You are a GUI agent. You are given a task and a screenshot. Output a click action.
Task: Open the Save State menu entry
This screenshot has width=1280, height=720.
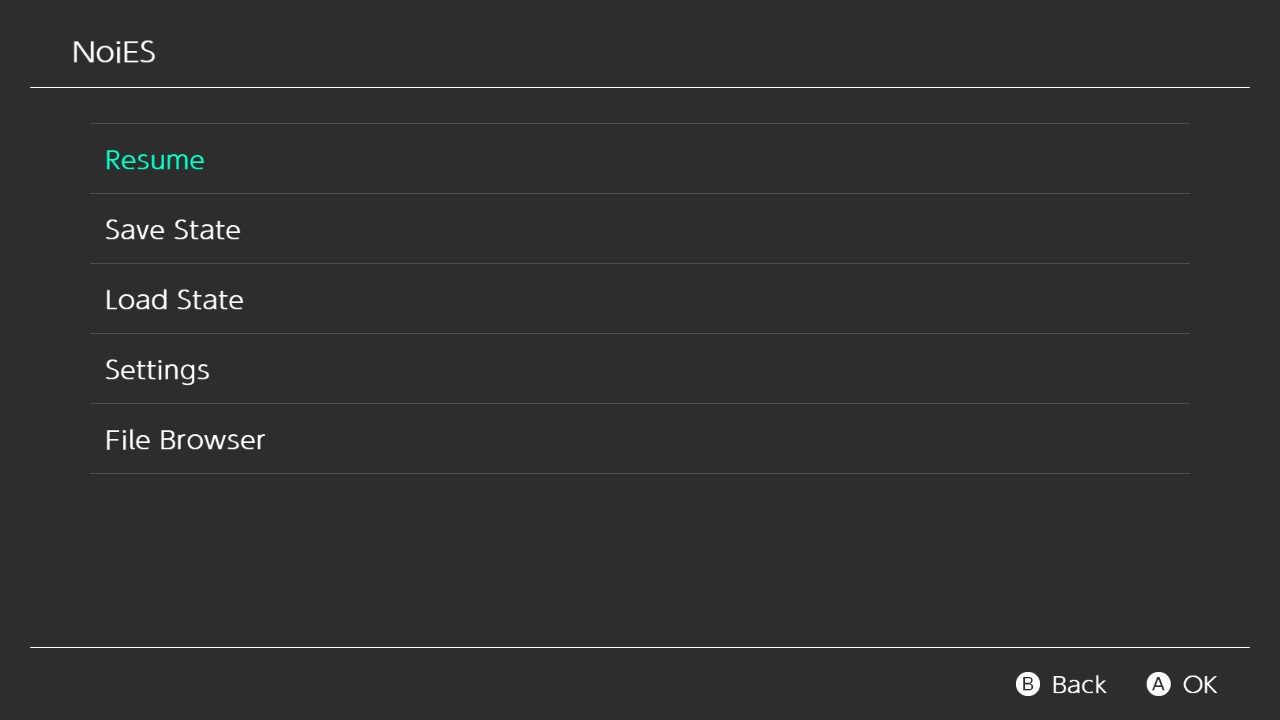173,230
